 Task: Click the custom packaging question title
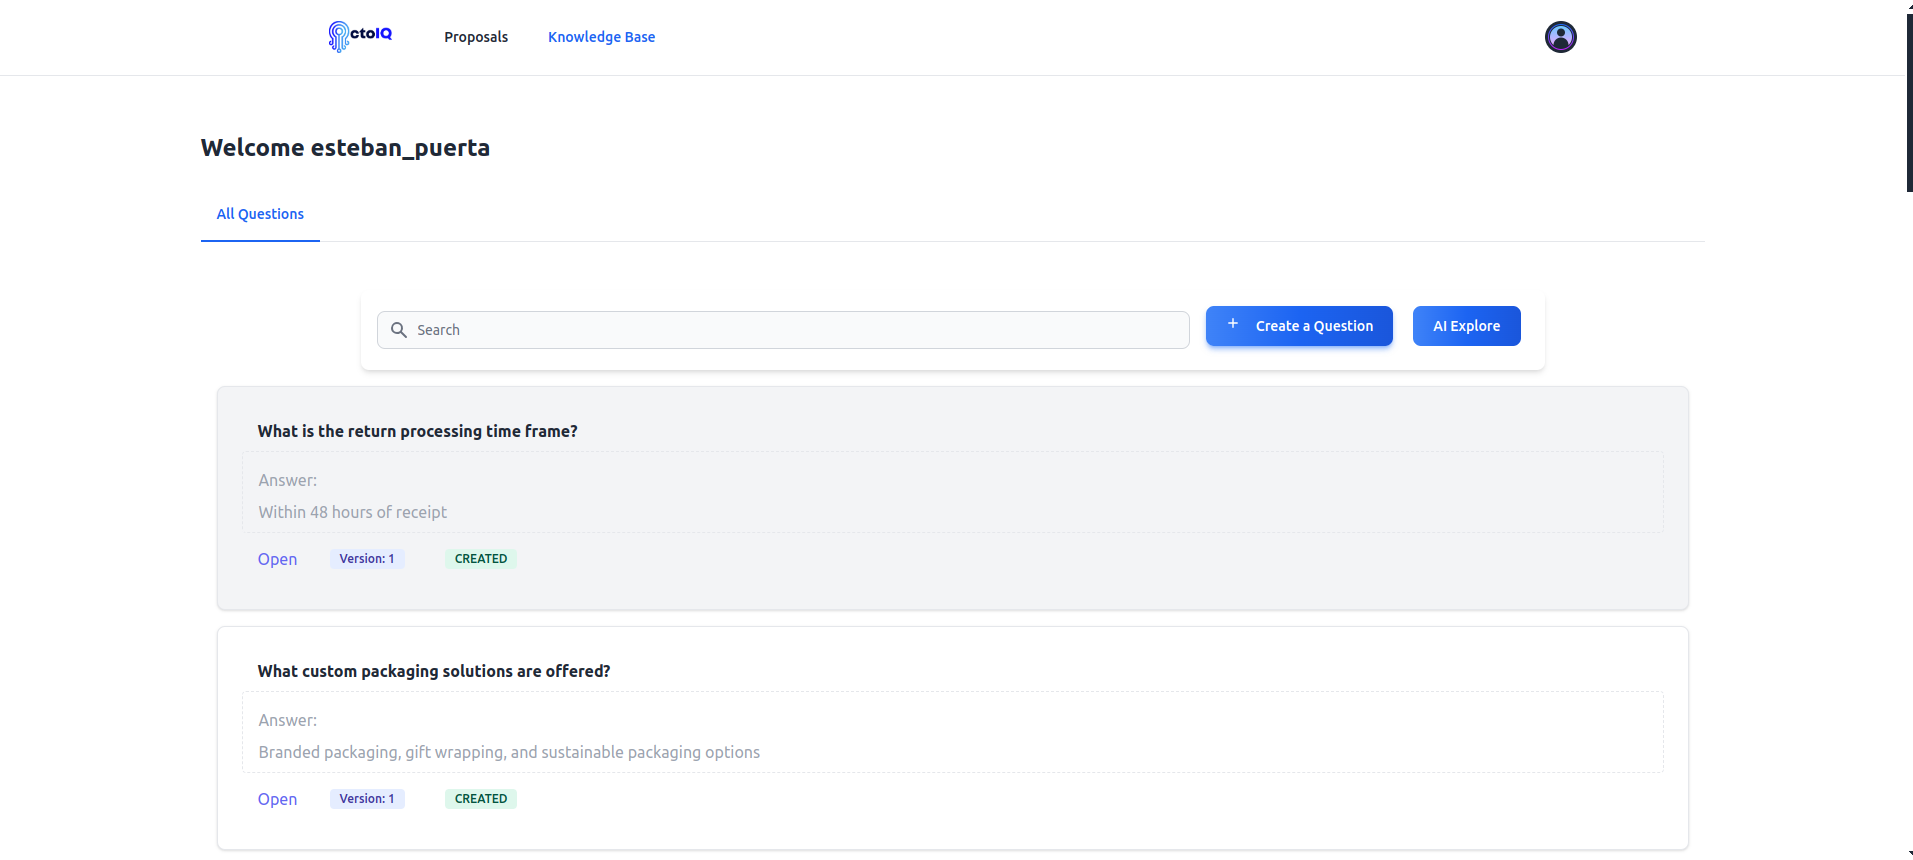pyautogui.click(x=433, y=671)
